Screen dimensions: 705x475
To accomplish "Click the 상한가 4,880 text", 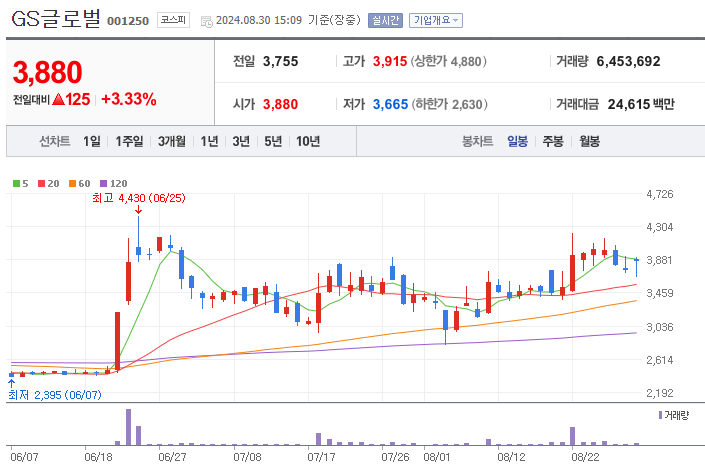I will (448, 61).
